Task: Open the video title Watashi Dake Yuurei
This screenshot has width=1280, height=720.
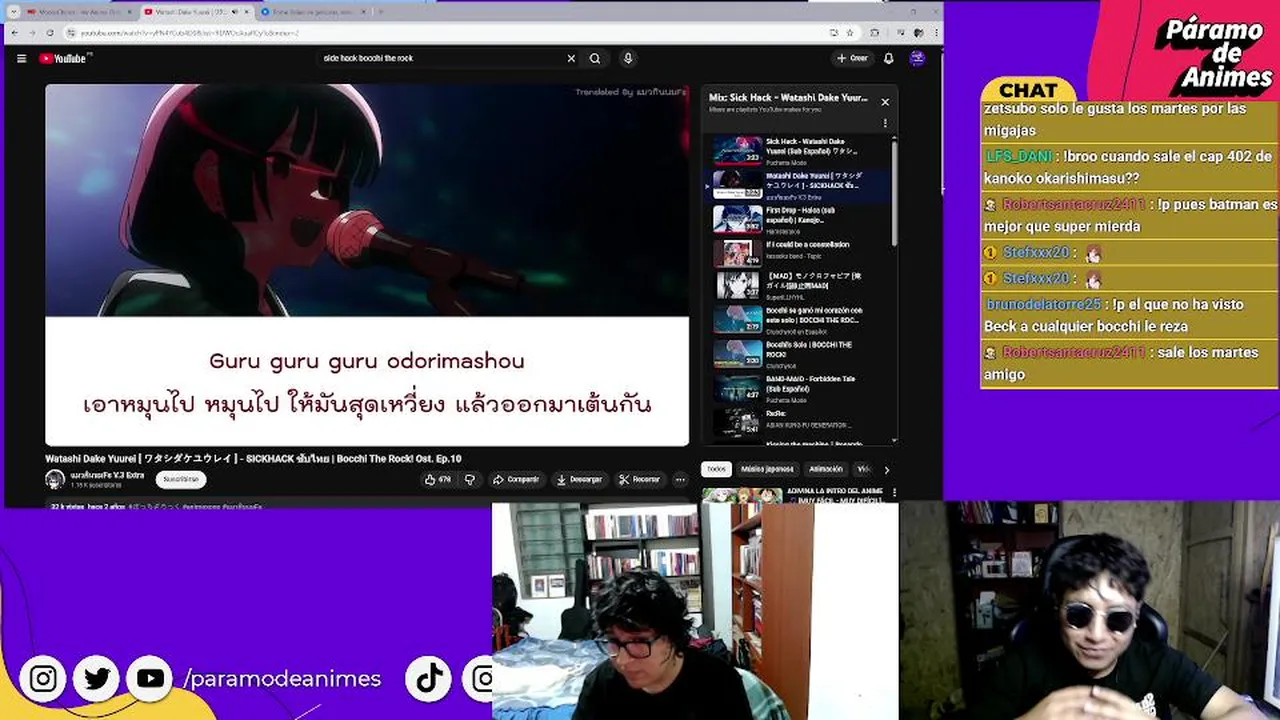Action: [253, 459]
